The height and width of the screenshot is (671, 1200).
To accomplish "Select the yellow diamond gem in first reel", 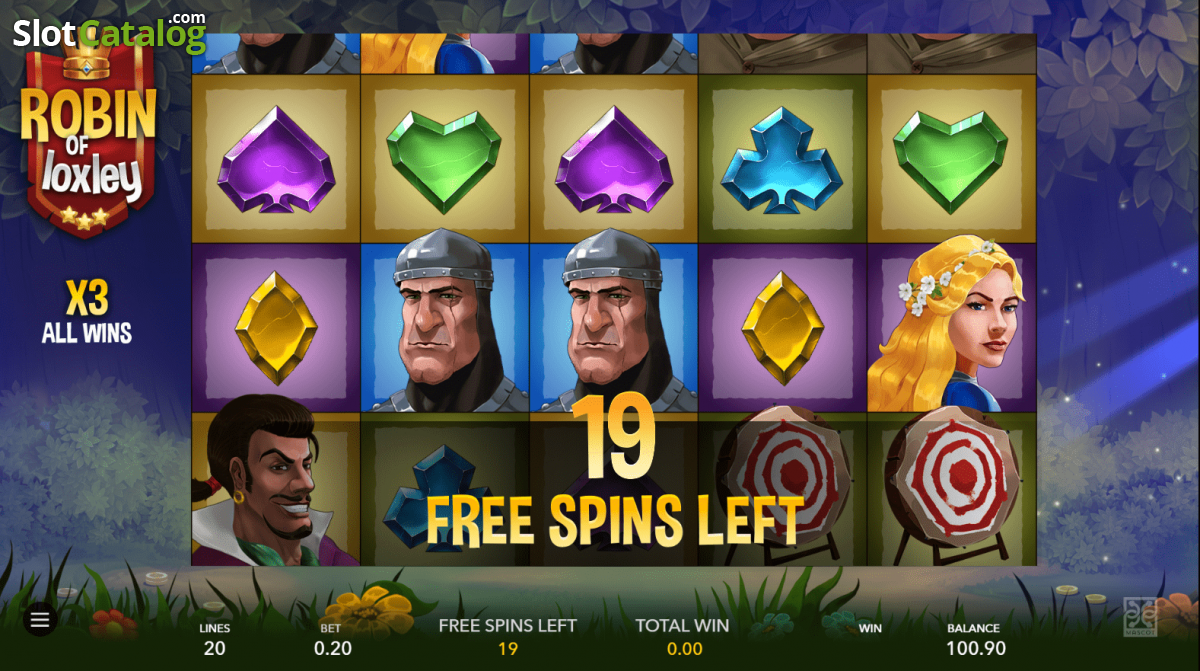I will pyautogui.click(x=276, y=327).
